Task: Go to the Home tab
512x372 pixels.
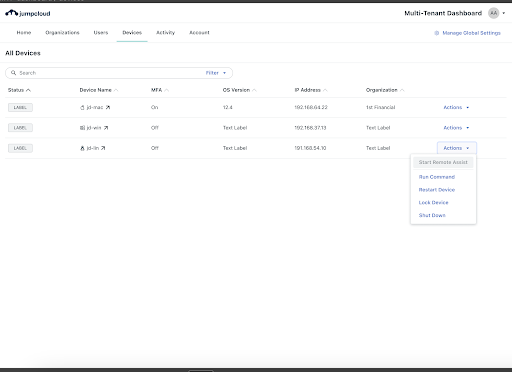Action: [24, 33]
